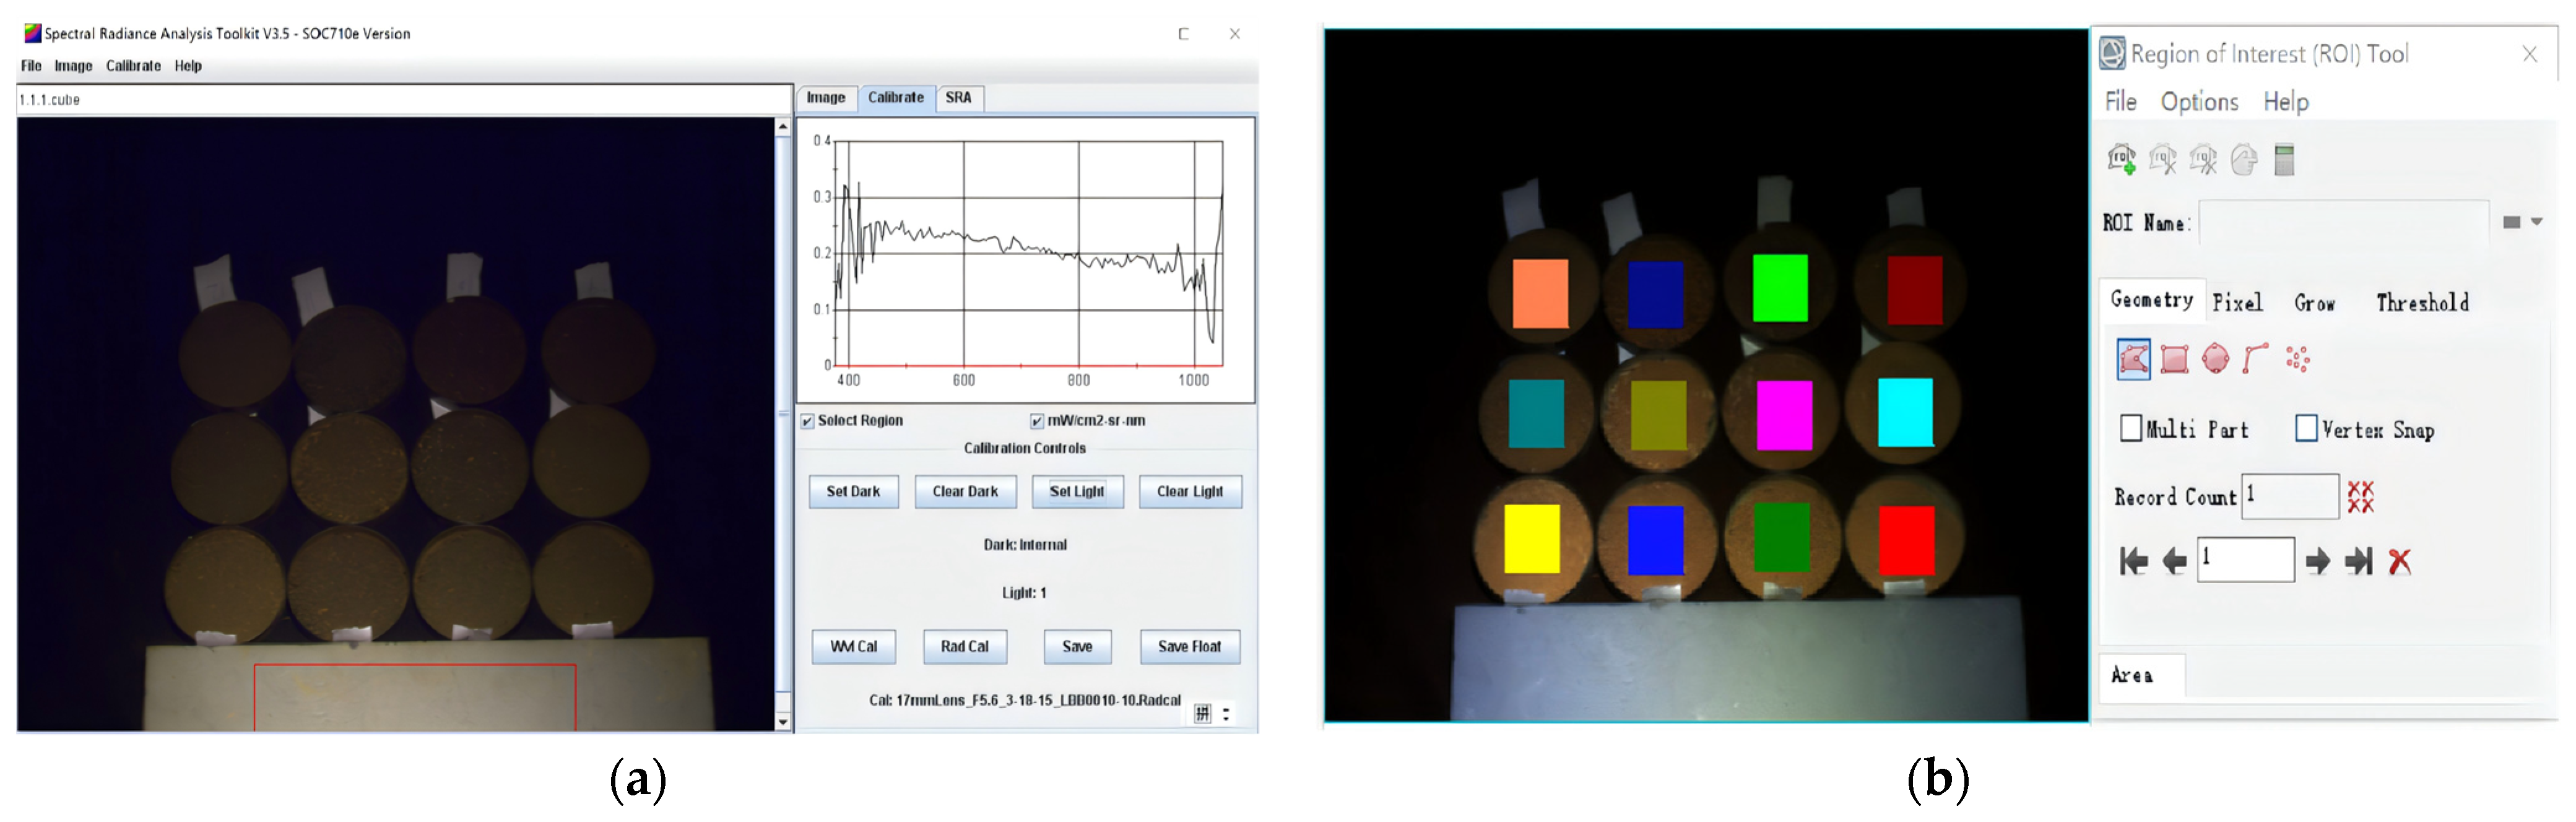Click the ROI statistics calculator icon
Image resolution: width=2576 pixels, height=822 pixels.
click(x=2284, y=160)
